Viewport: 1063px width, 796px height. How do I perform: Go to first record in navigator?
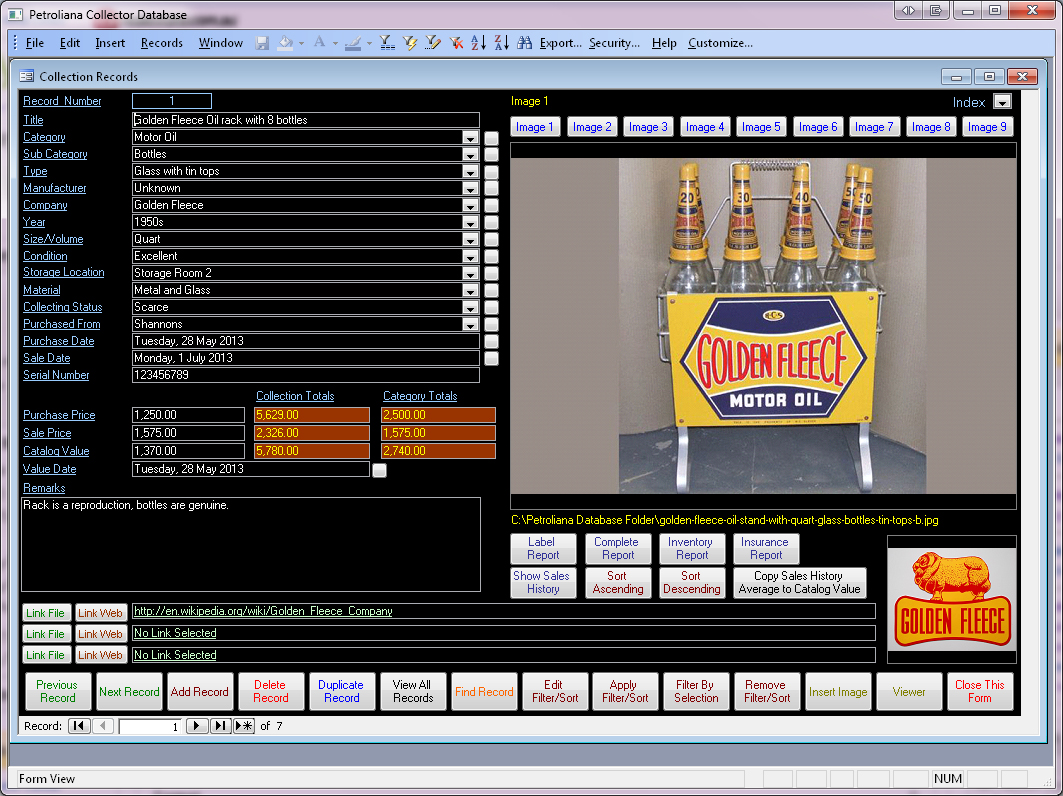[x=79, y=725]
